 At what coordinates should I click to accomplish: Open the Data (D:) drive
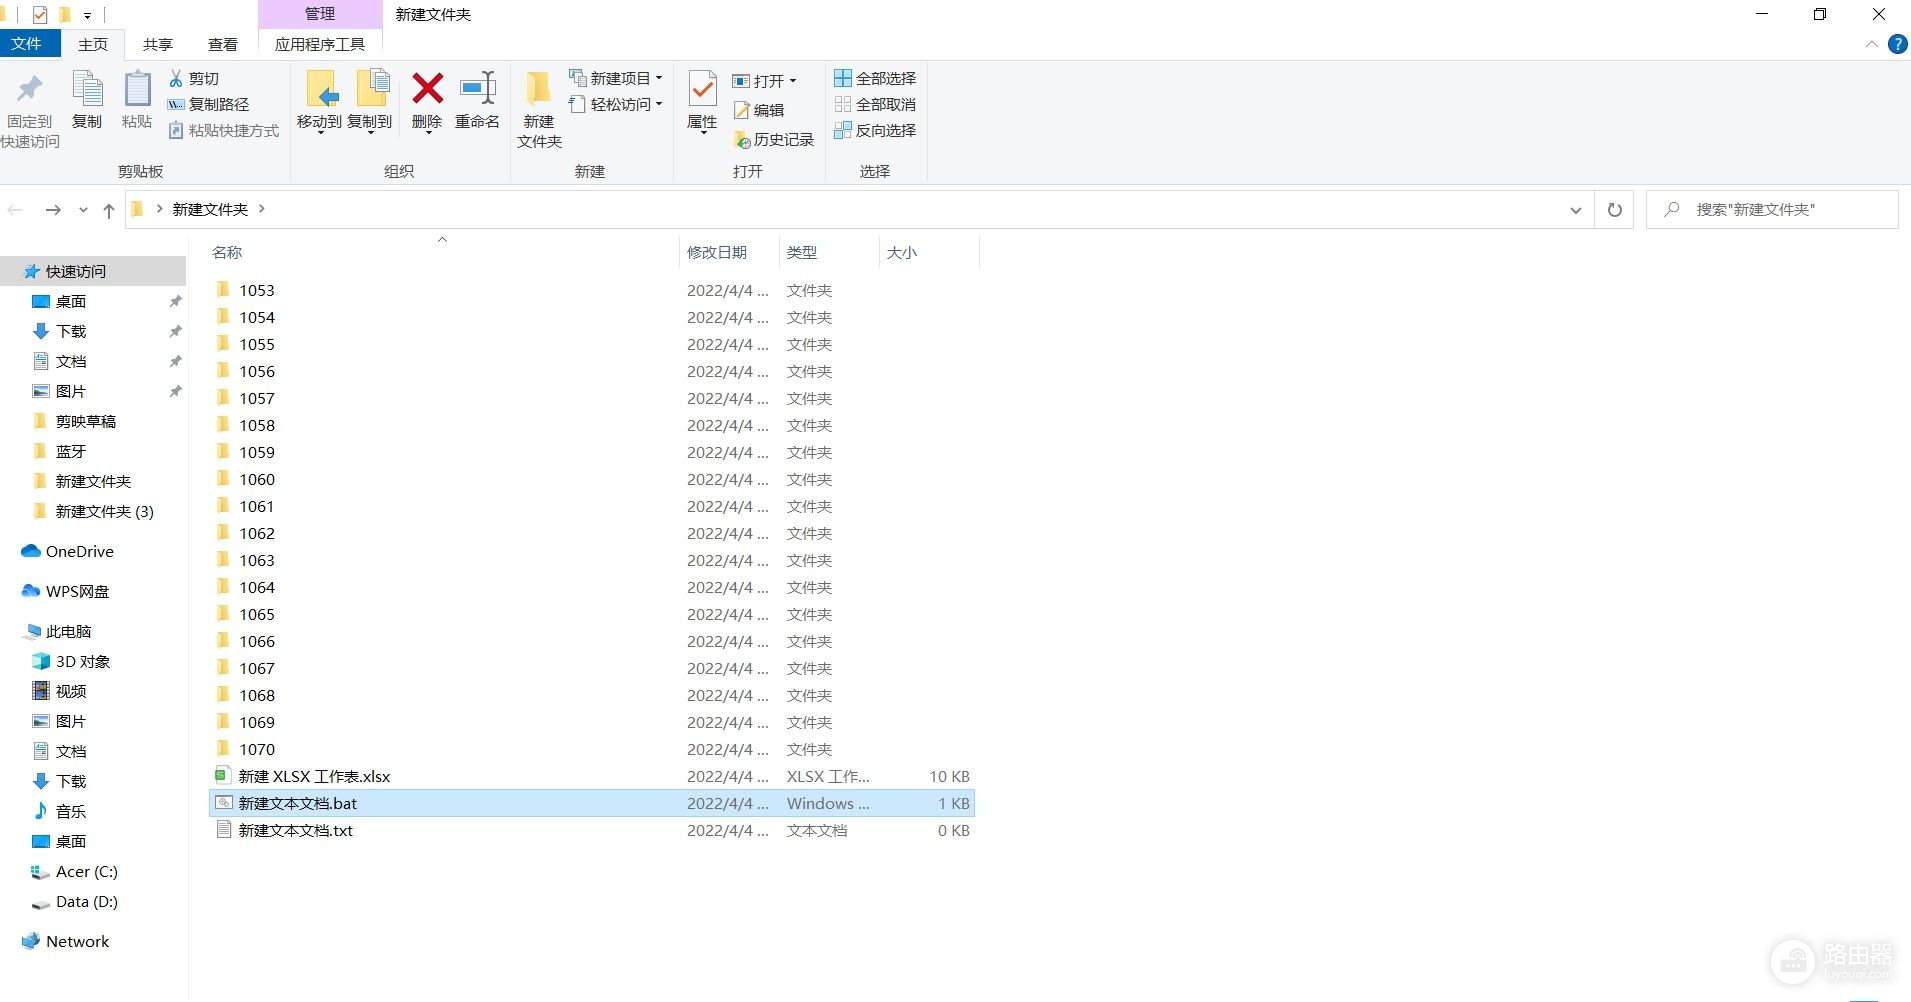point(75,901)
